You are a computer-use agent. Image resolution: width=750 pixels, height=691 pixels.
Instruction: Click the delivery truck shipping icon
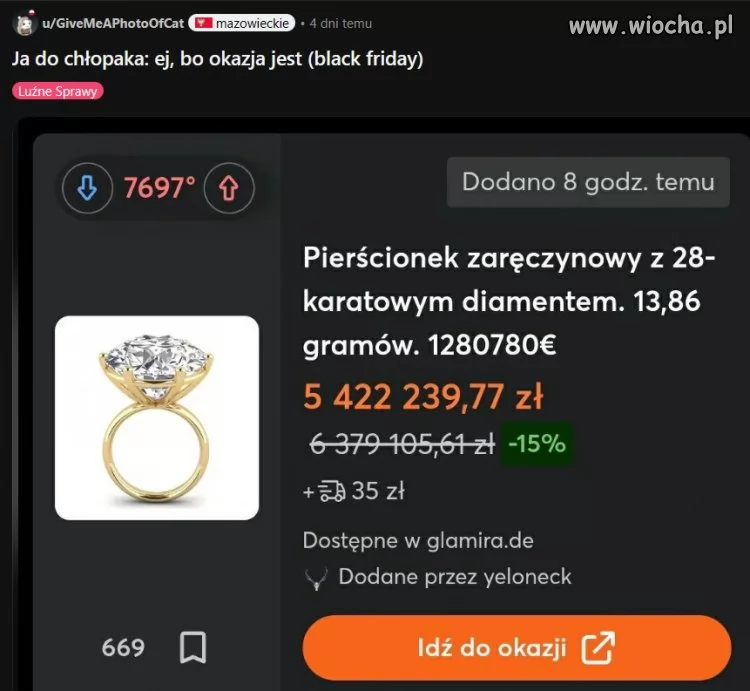coord(331,491)
